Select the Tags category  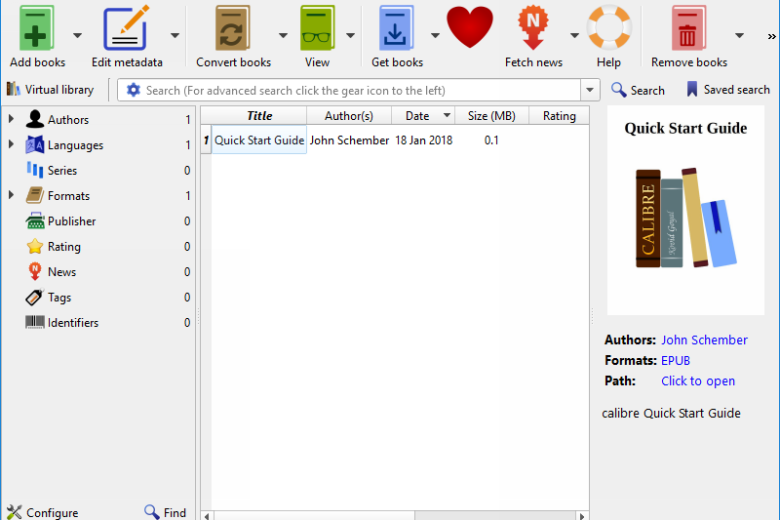click(59, 297)
